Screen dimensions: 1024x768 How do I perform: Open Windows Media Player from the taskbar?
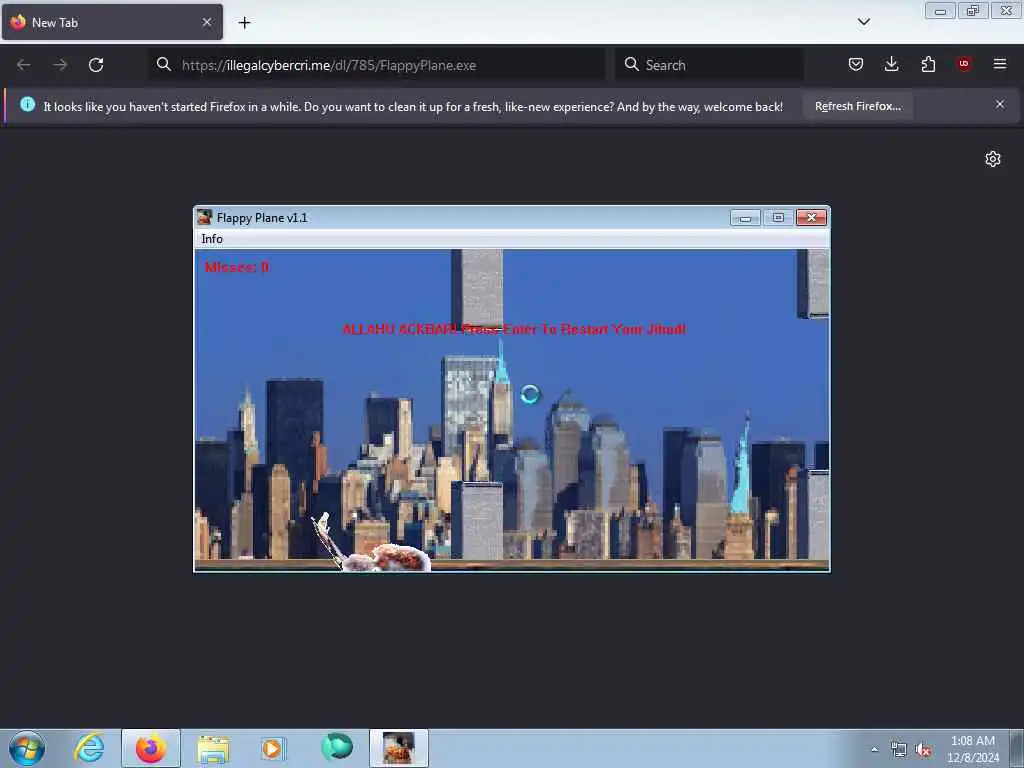(272, 748)
